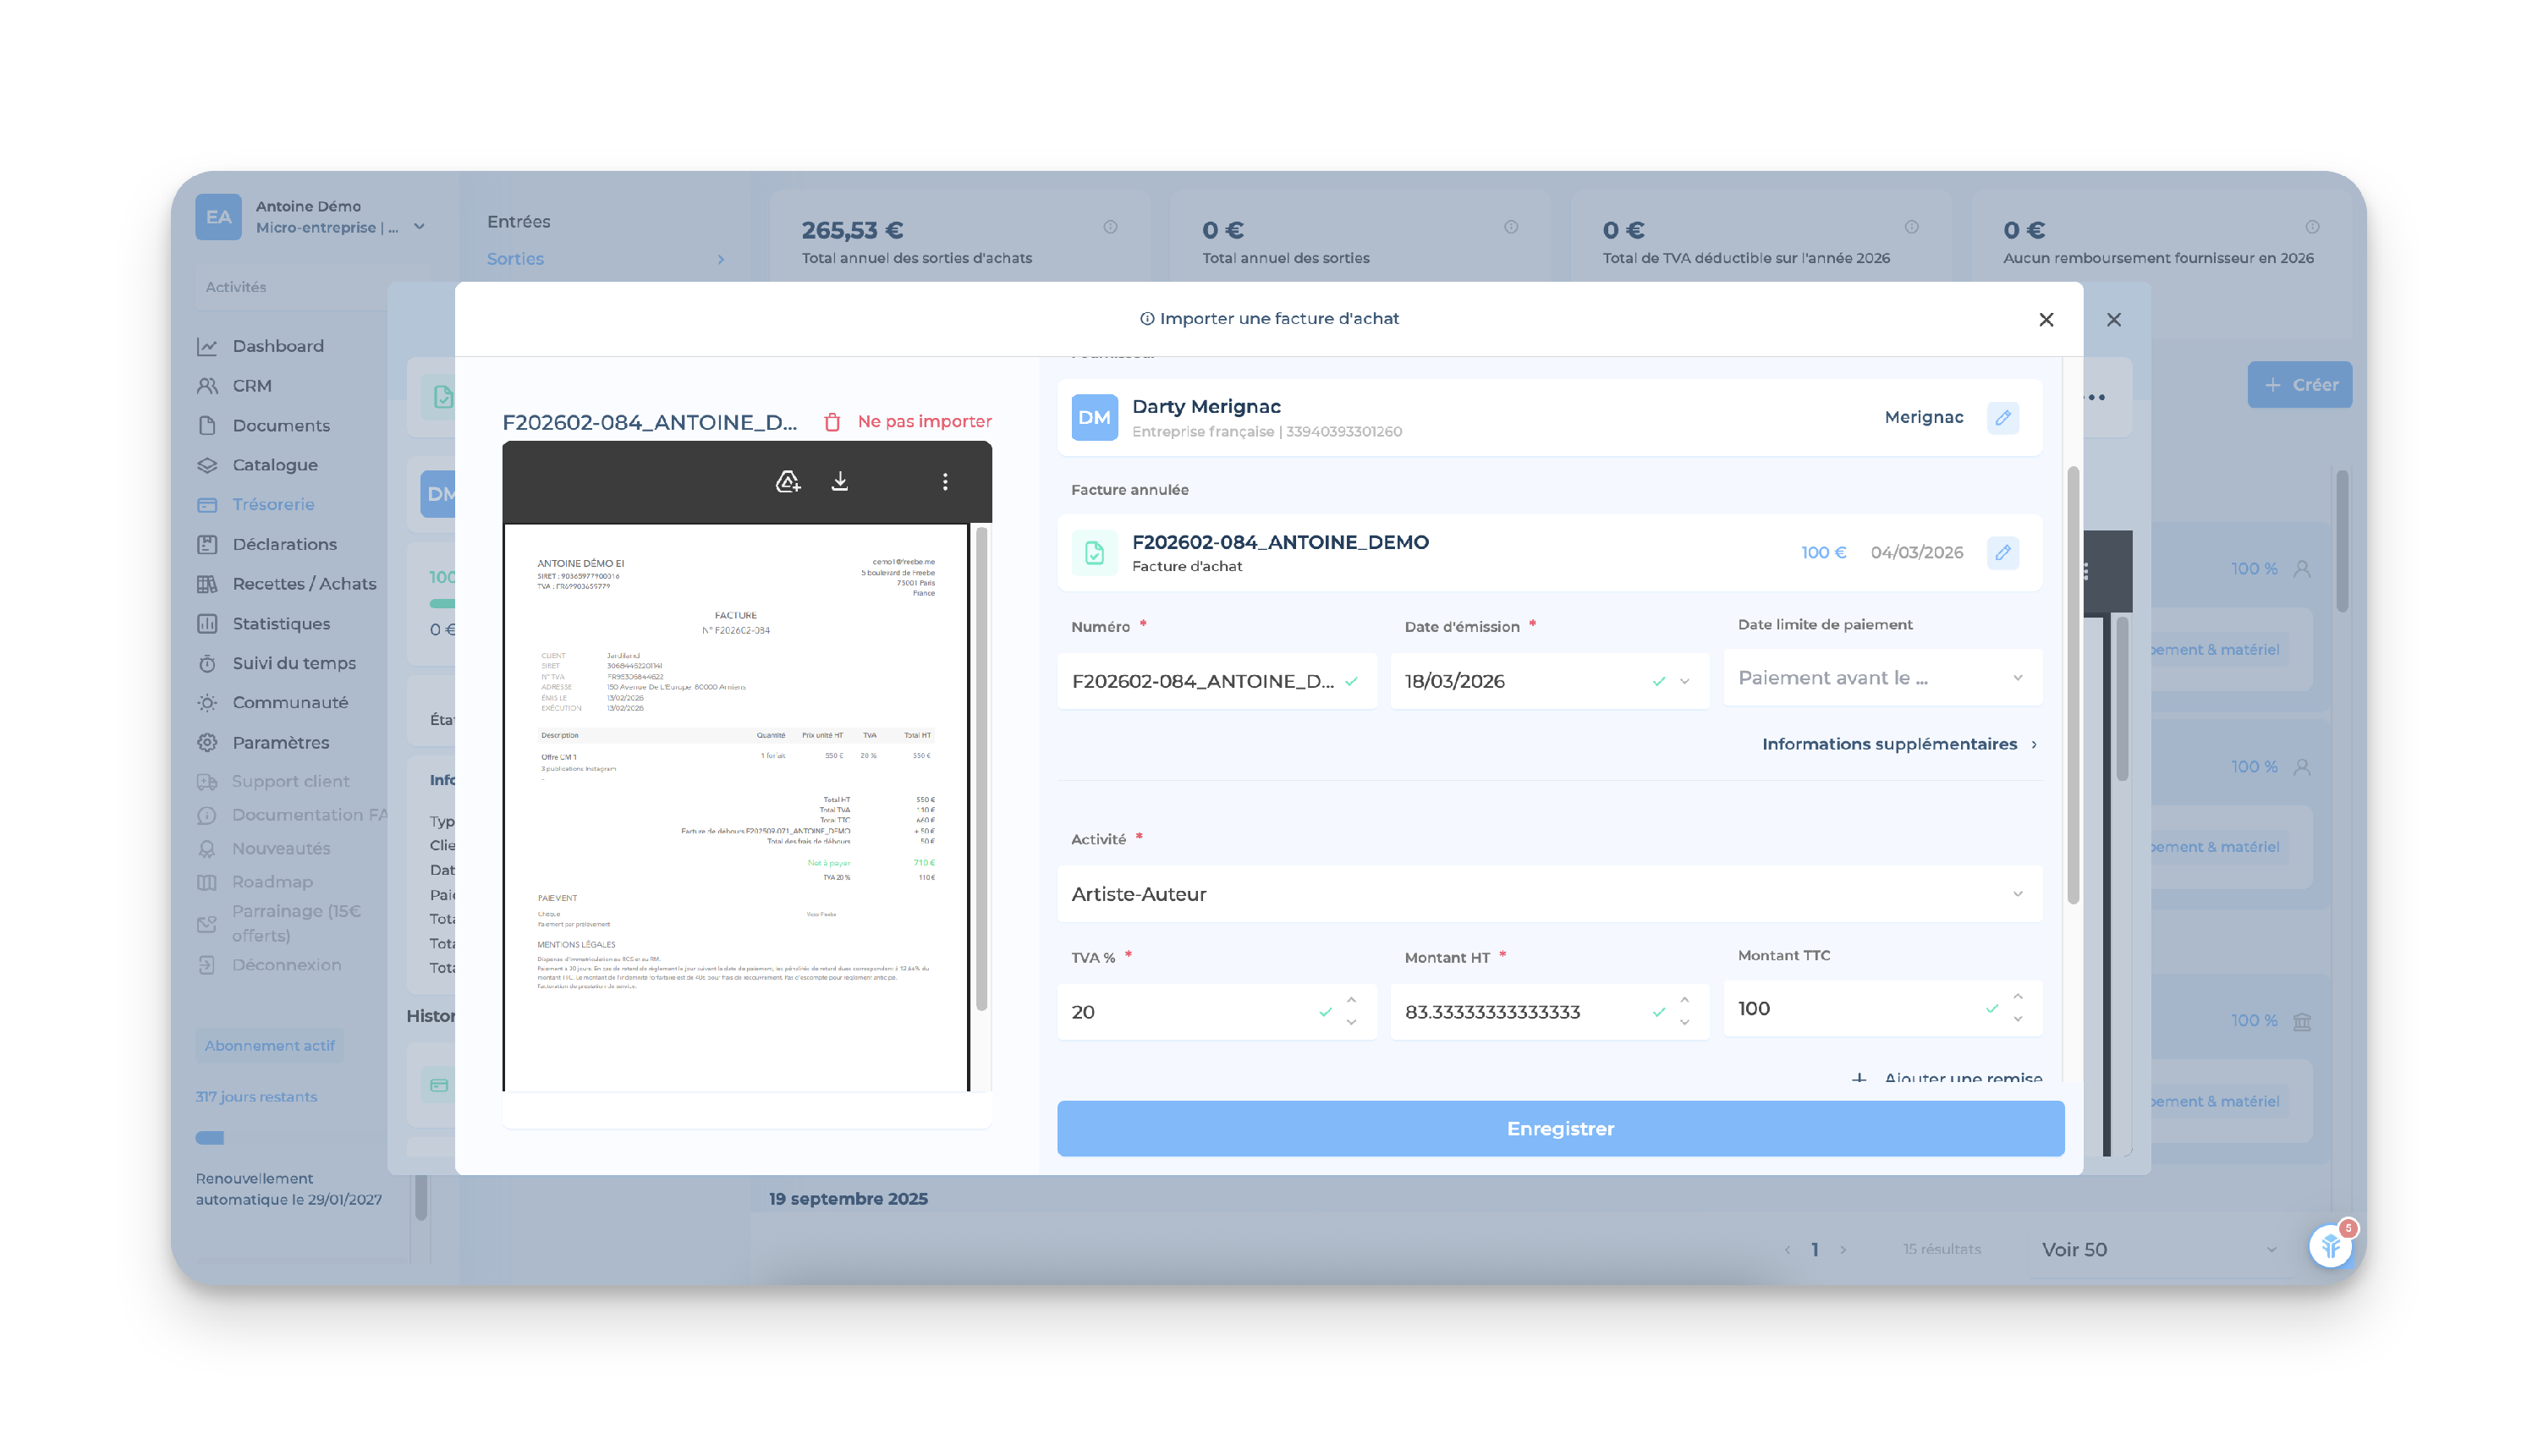Click Ne pas importer link
2538x1456 pixels.
tap(924, 422)
